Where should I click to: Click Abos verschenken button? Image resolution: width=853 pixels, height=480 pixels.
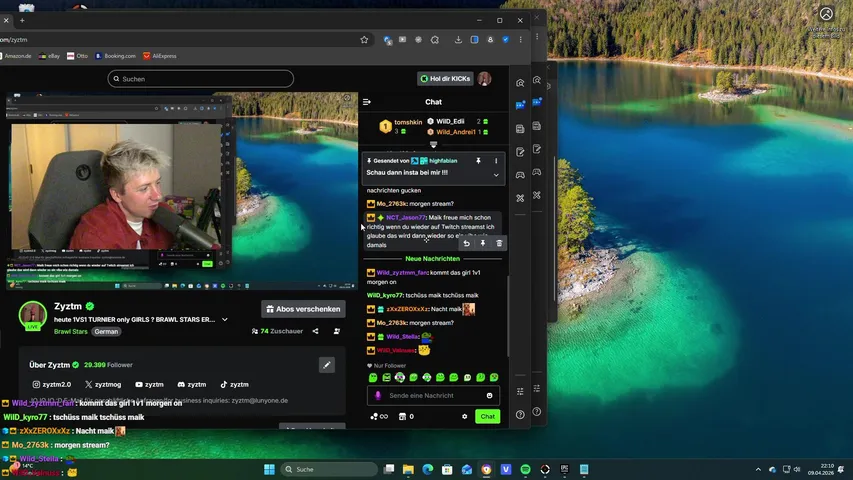tap(303, 309)
